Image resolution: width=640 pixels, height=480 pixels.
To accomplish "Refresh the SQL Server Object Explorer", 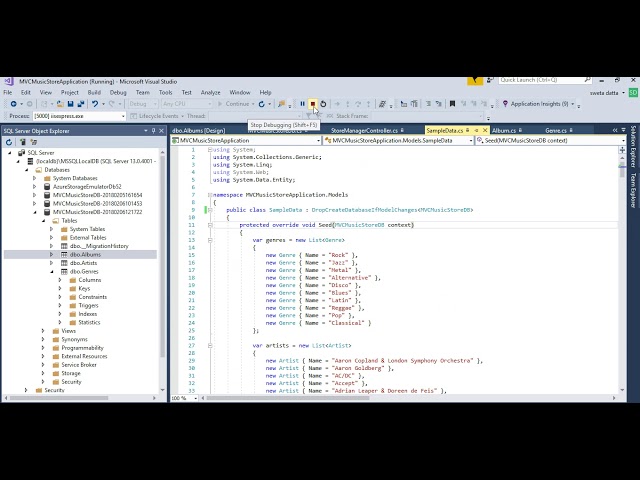I will click(x=11, y=141).
